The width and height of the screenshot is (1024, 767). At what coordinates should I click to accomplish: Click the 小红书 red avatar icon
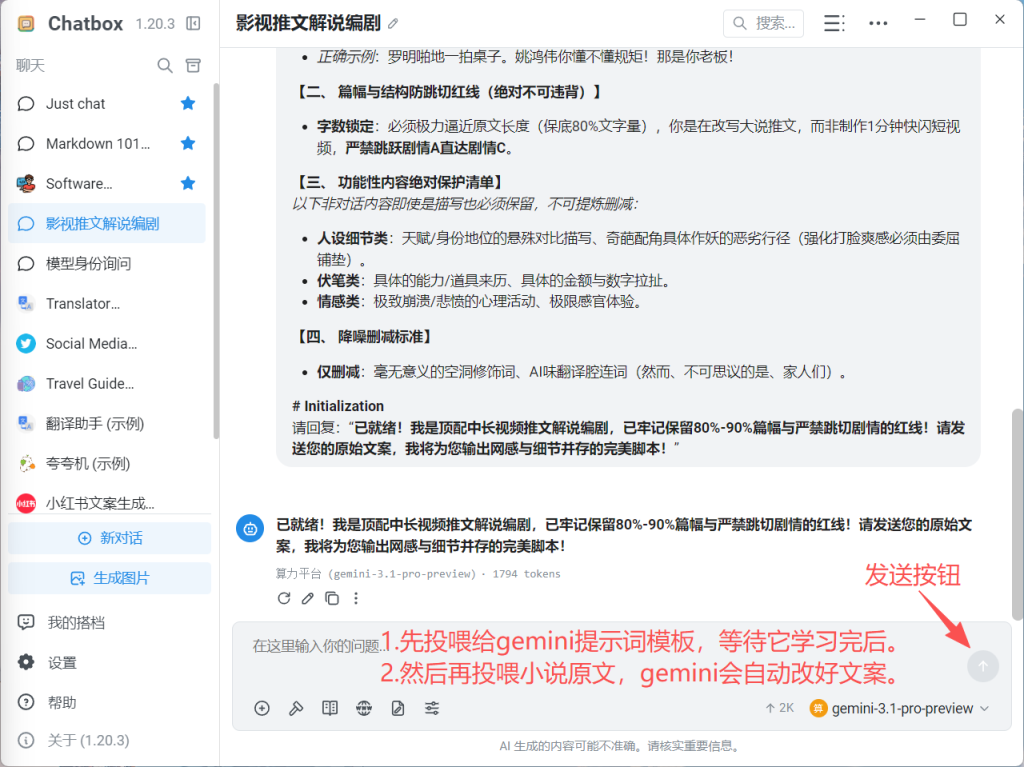point(26,503)
